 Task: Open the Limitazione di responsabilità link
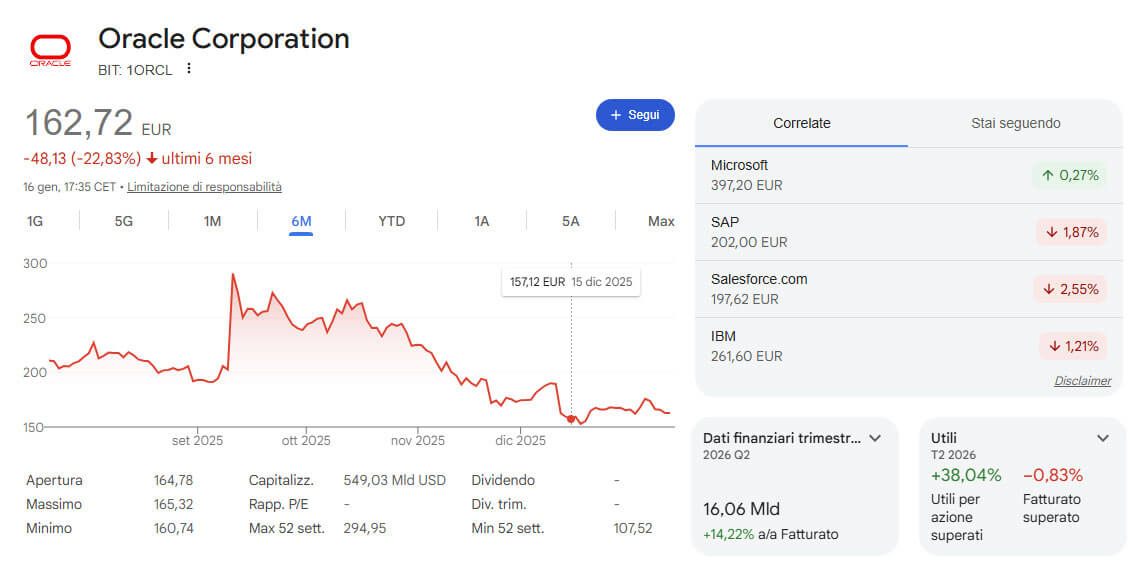point(203,187)
